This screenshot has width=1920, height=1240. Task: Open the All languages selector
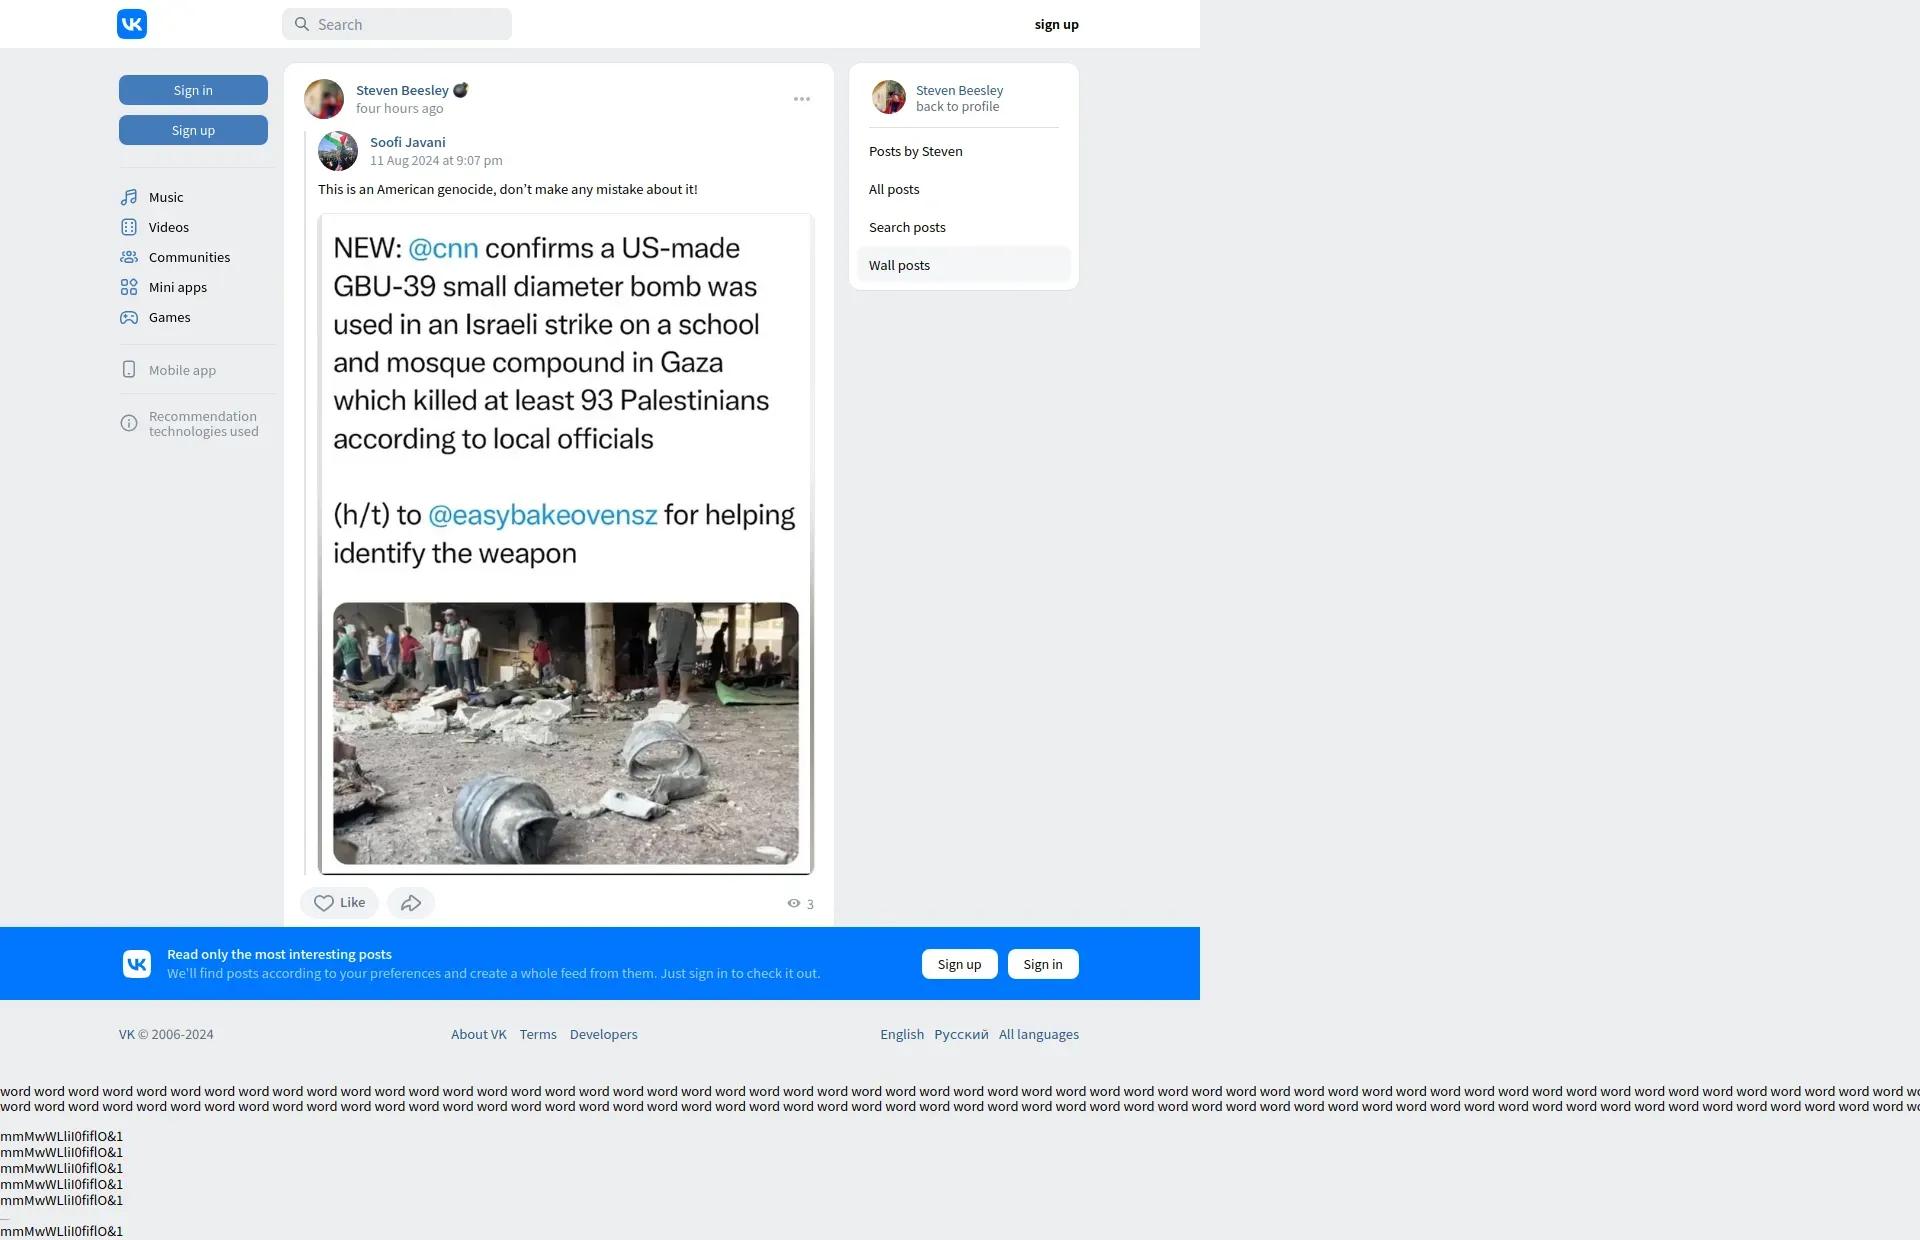tap(1038, 1034)
